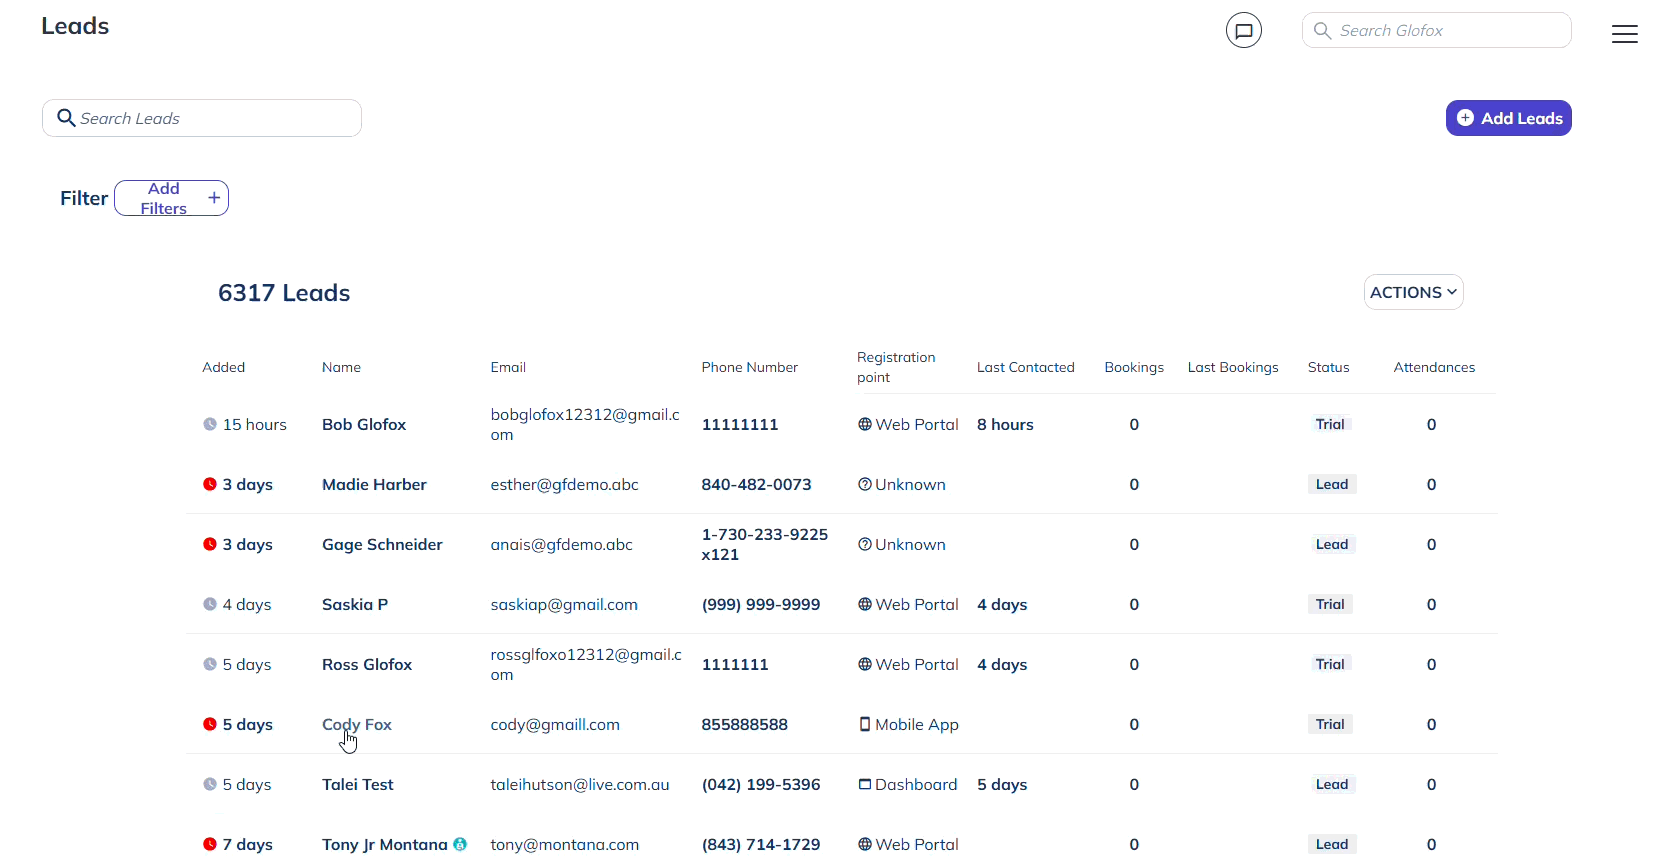Click email bobglofox12312@gmail.com
The height and width of the screenshot is (868, 1654).
coord(585,424)
